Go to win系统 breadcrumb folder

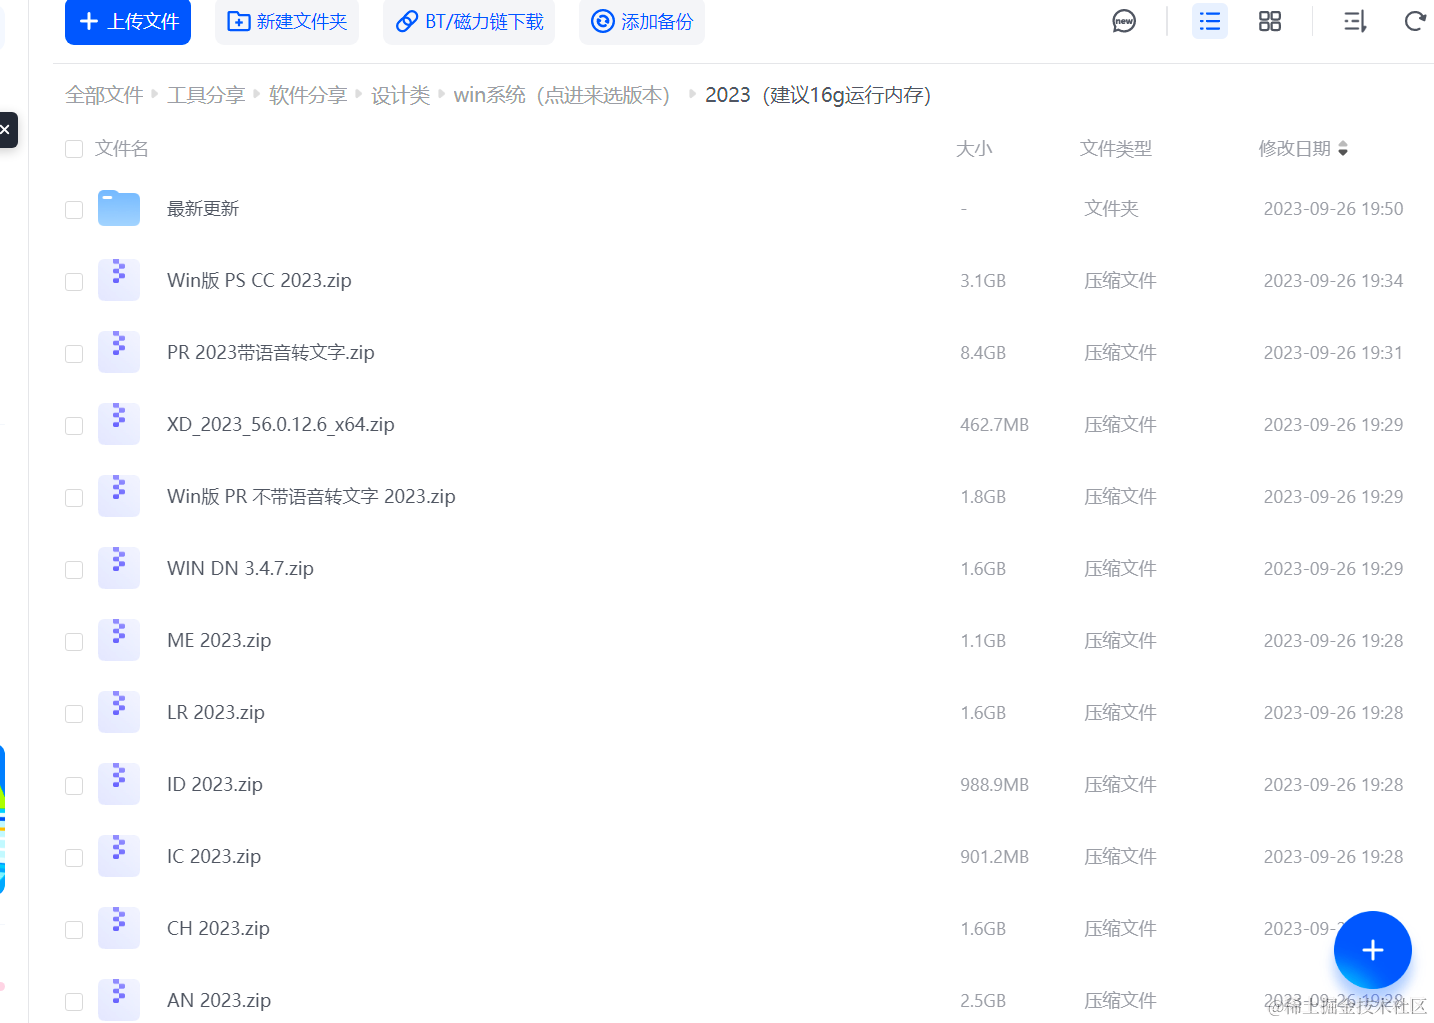(x=562, y=95)
